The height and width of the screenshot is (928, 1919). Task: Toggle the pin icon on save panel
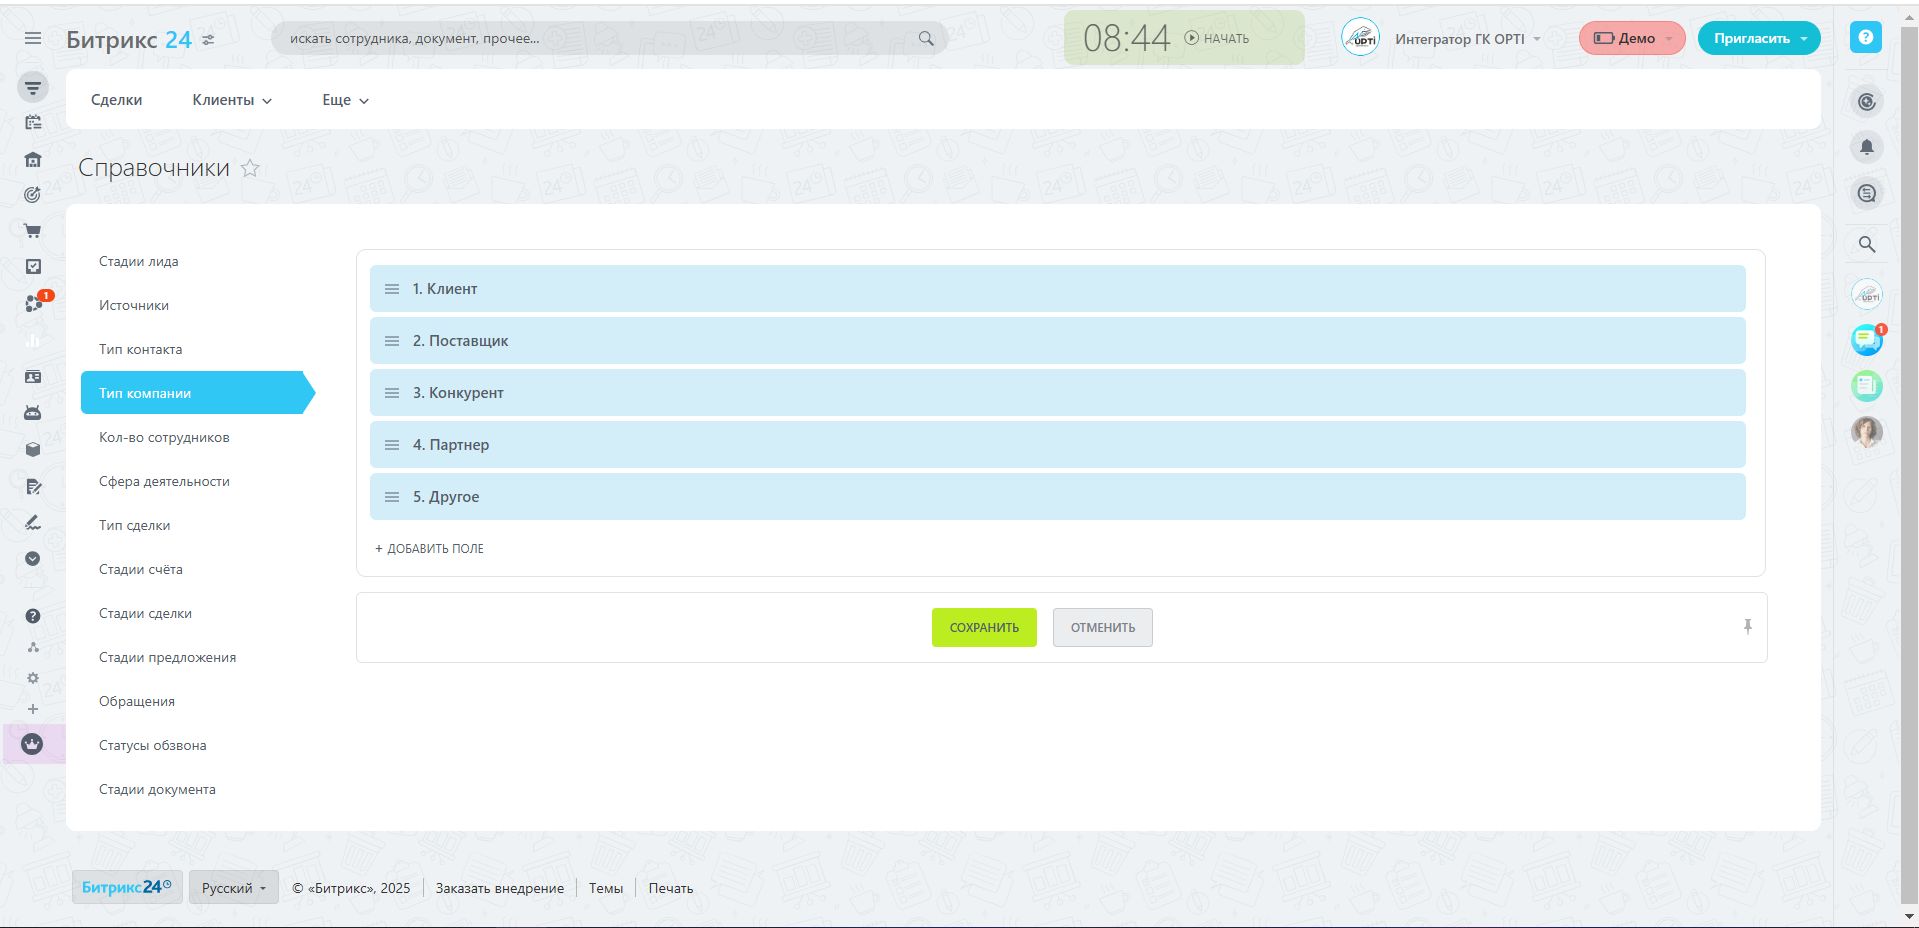(1747, 627)
